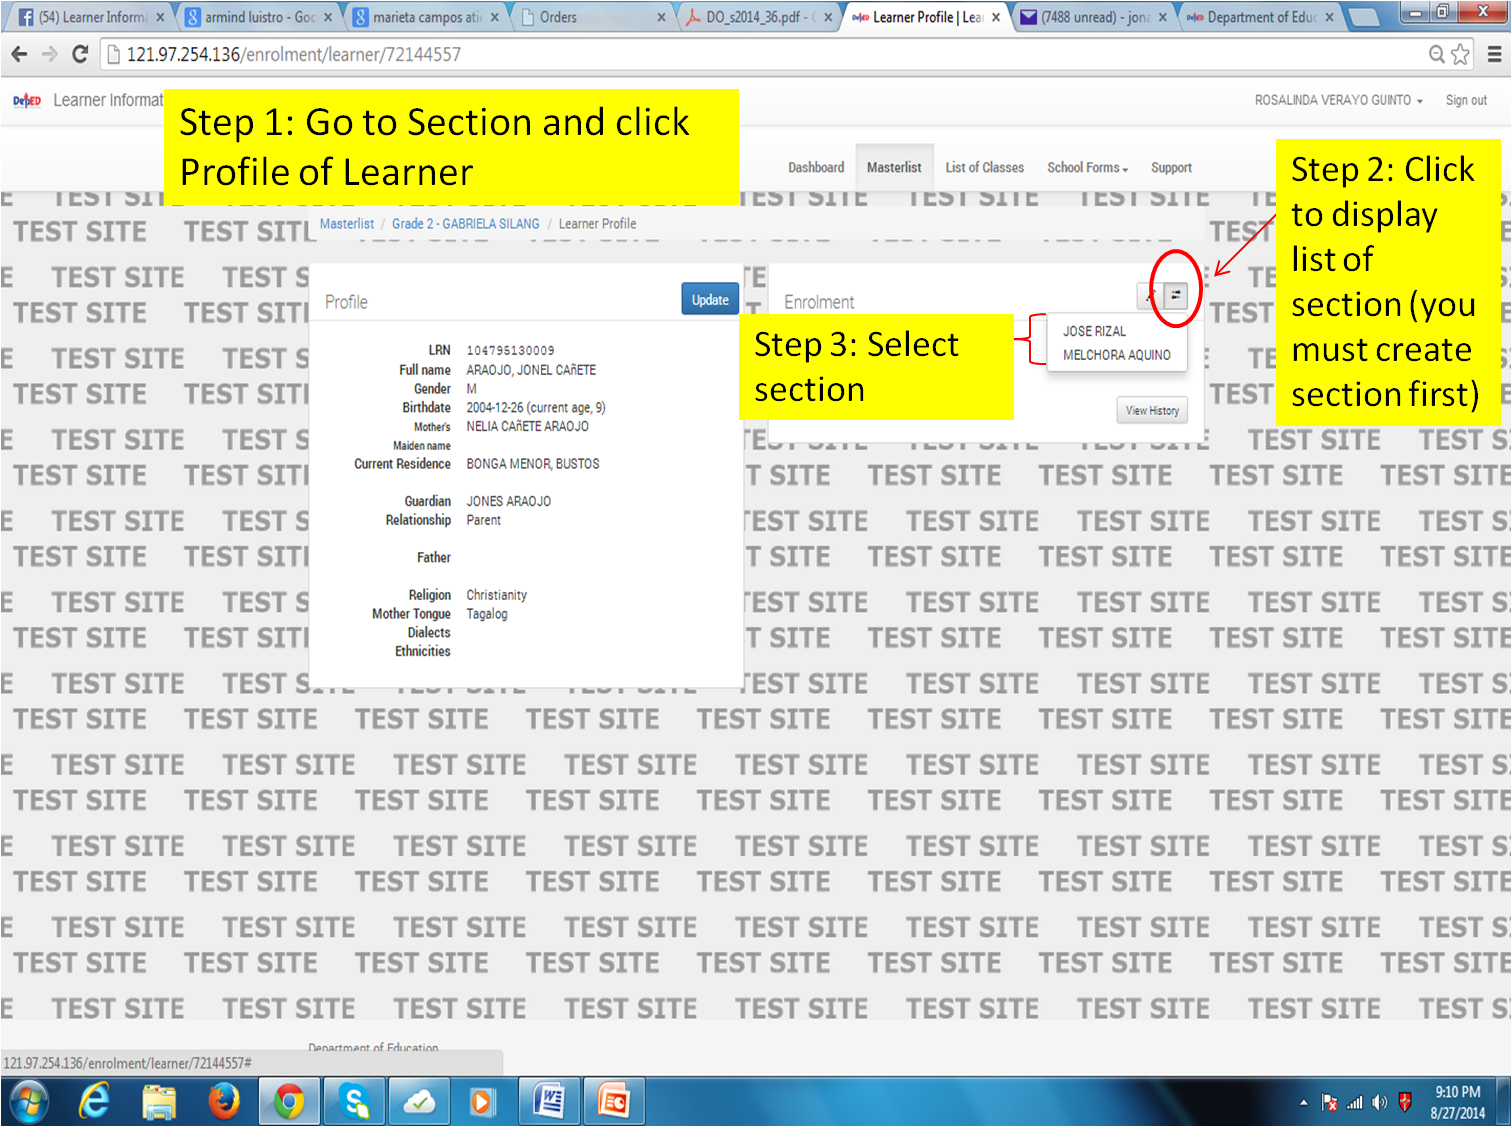Launch Internet Explorer from the taskbar

94,1102
